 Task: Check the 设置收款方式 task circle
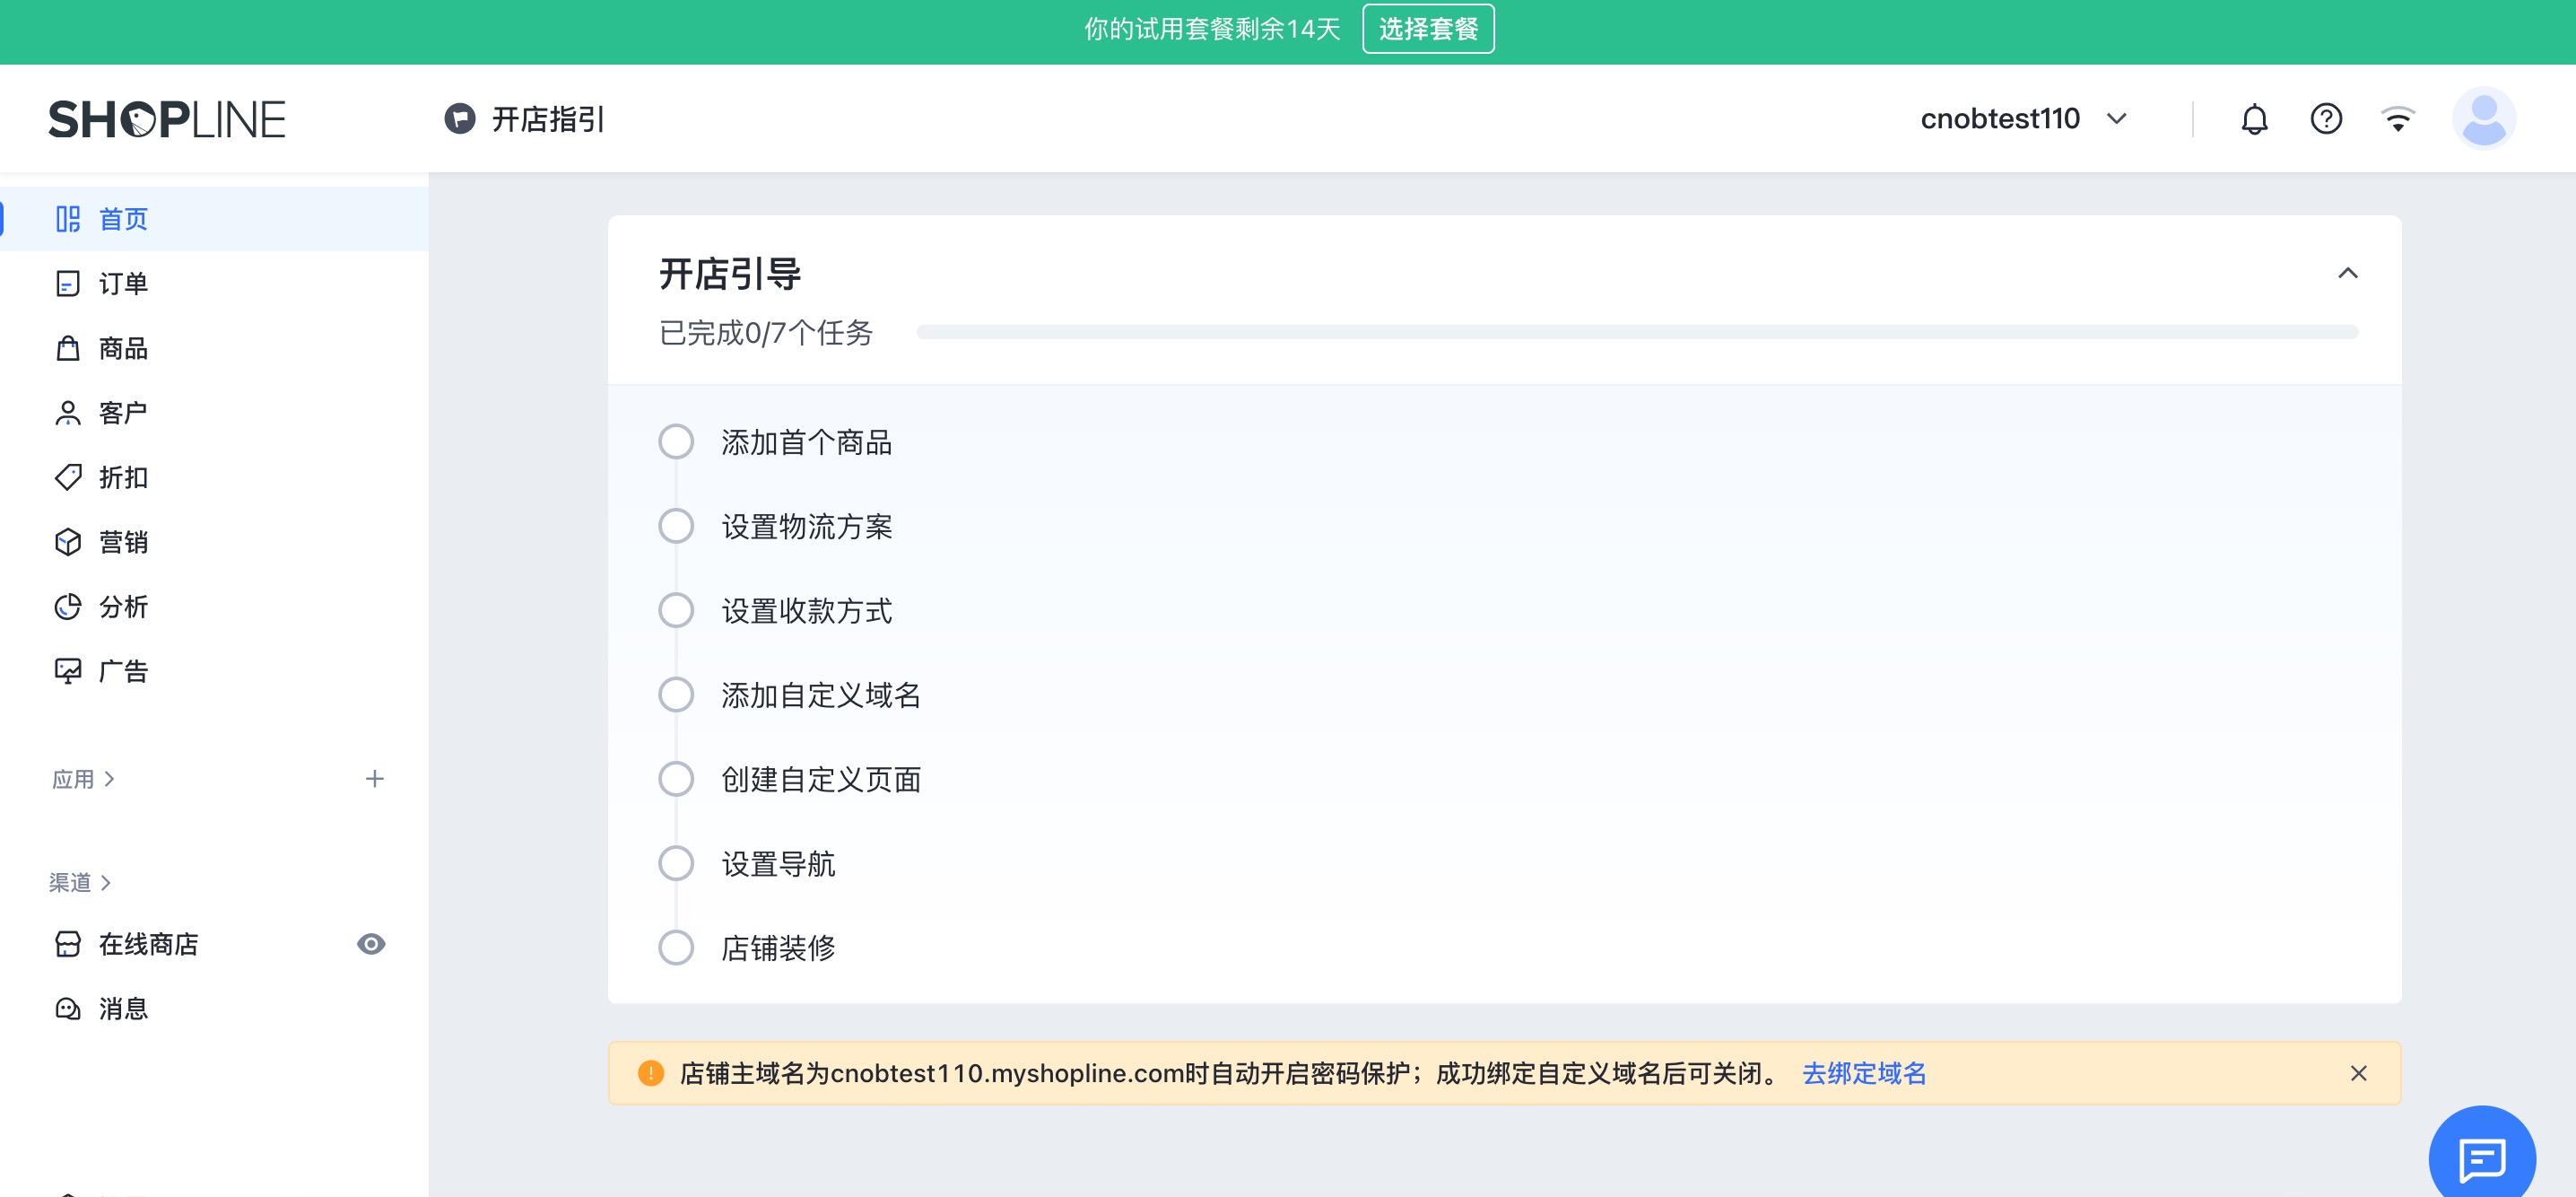tap(676, 610)
